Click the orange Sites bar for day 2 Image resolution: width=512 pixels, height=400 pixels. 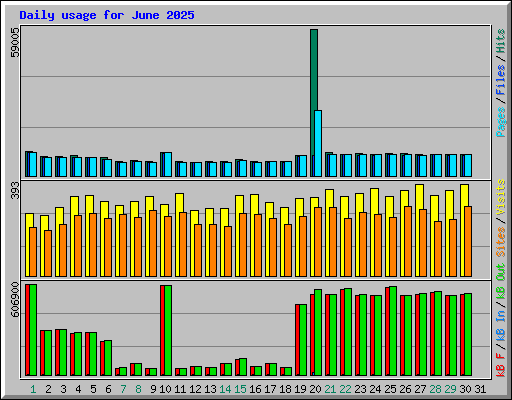48,253
